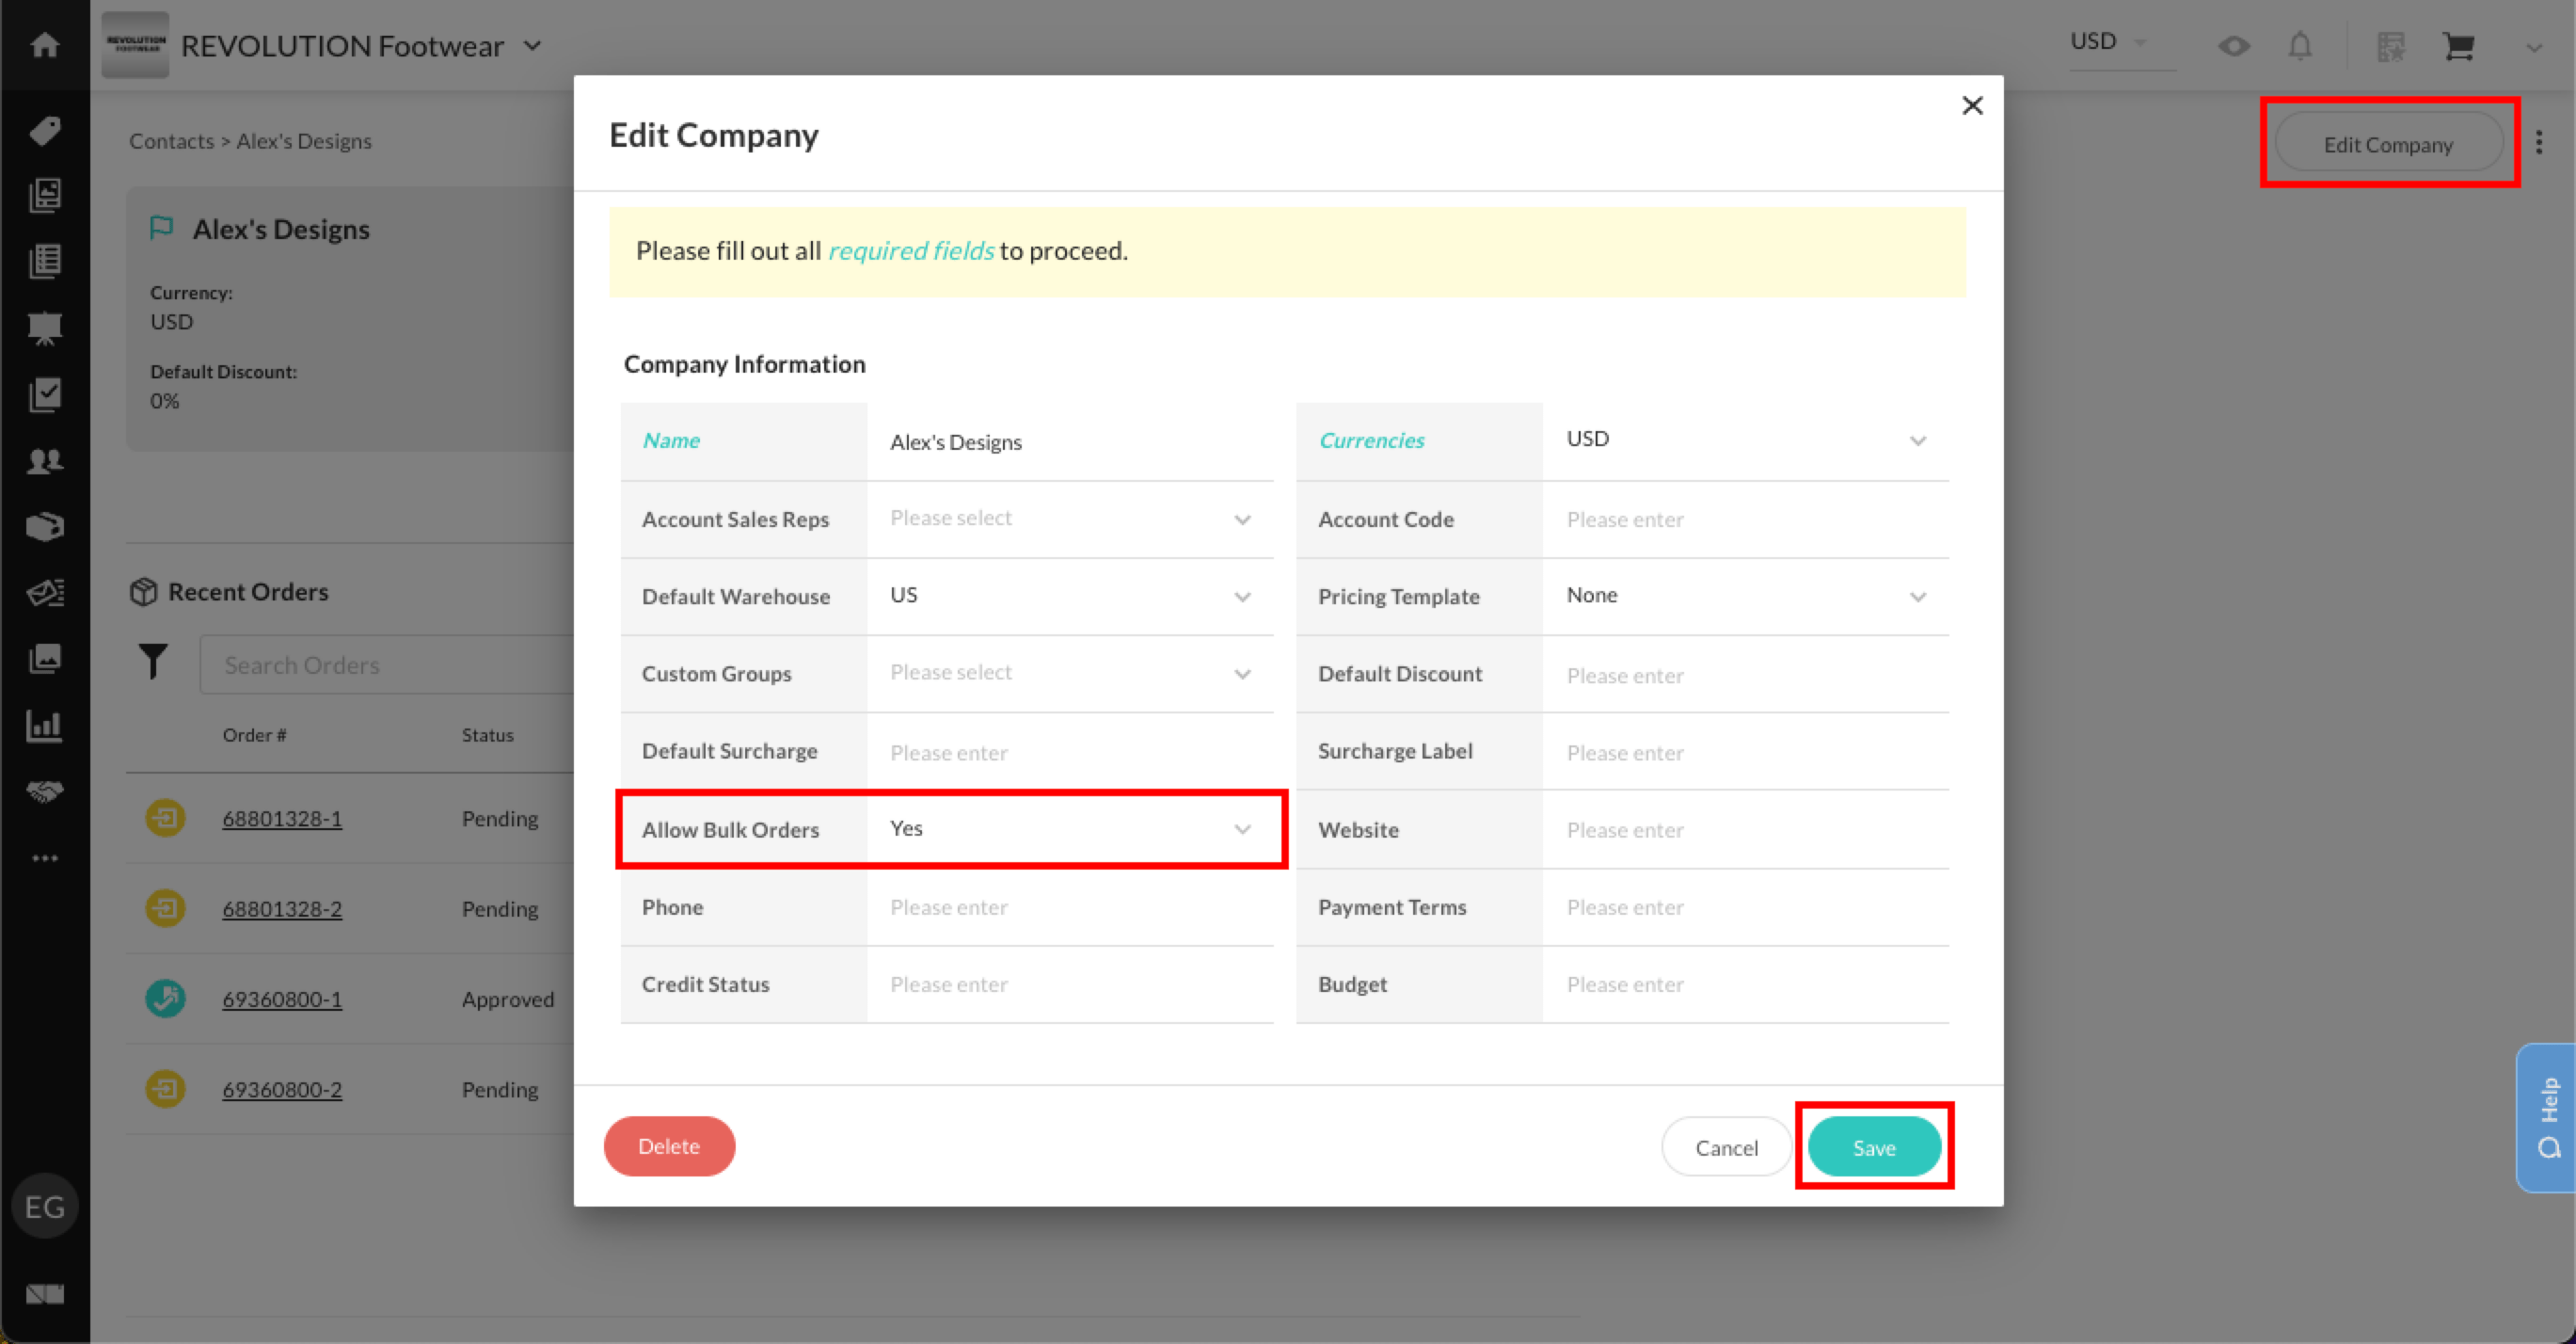Save the Edit Company changes
This screenshot has width=2576, height=1344.
coord(1874,1147)
